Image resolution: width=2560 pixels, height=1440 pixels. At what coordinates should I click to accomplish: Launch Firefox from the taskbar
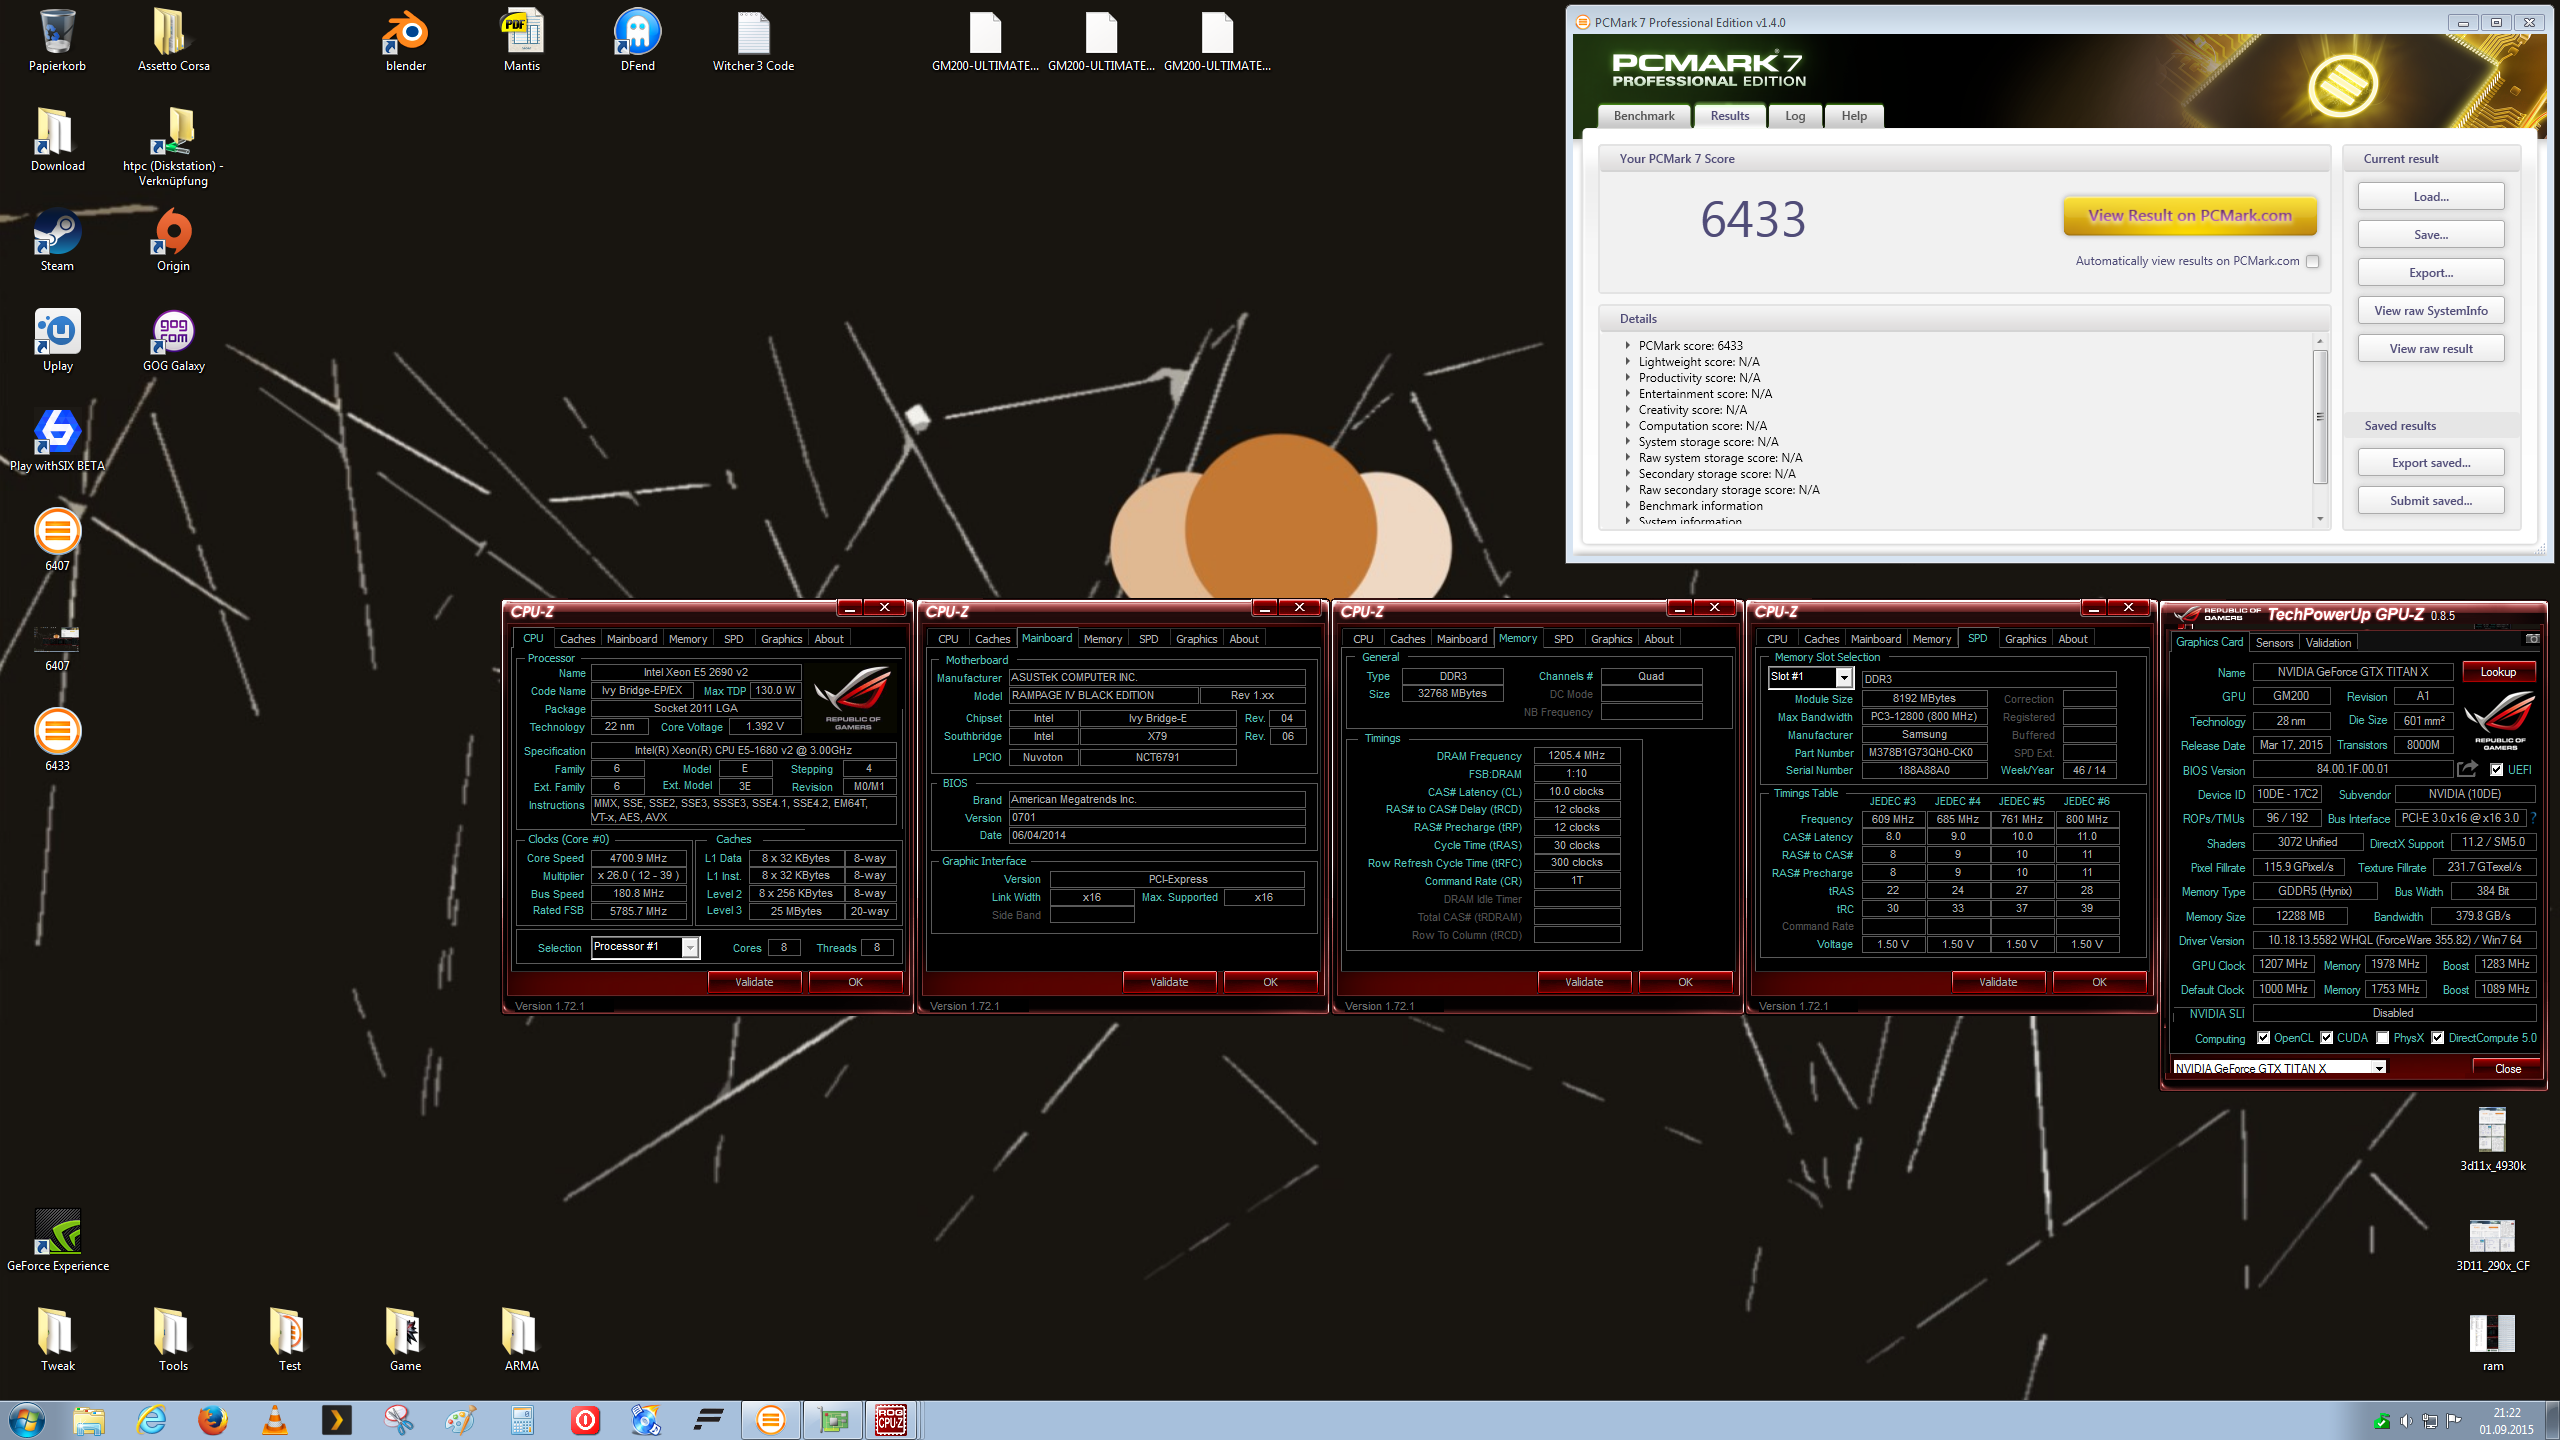212,1420
